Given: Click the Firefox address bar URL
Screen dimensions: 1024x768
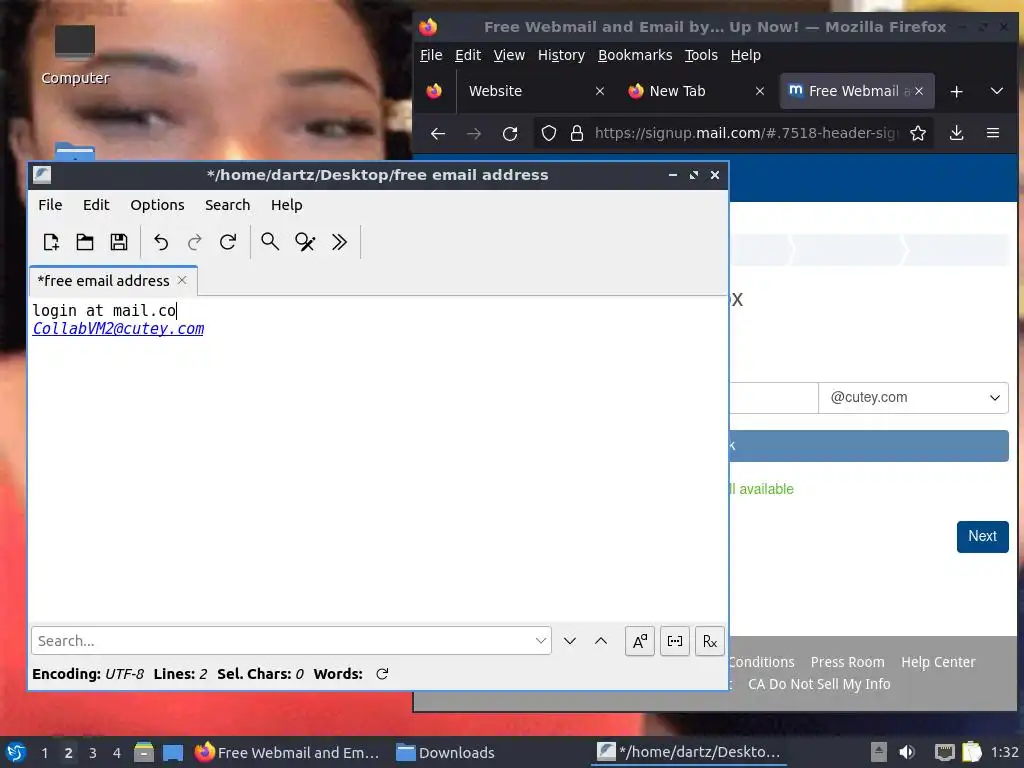Looking at the screenshot, I should pos(746,133).
